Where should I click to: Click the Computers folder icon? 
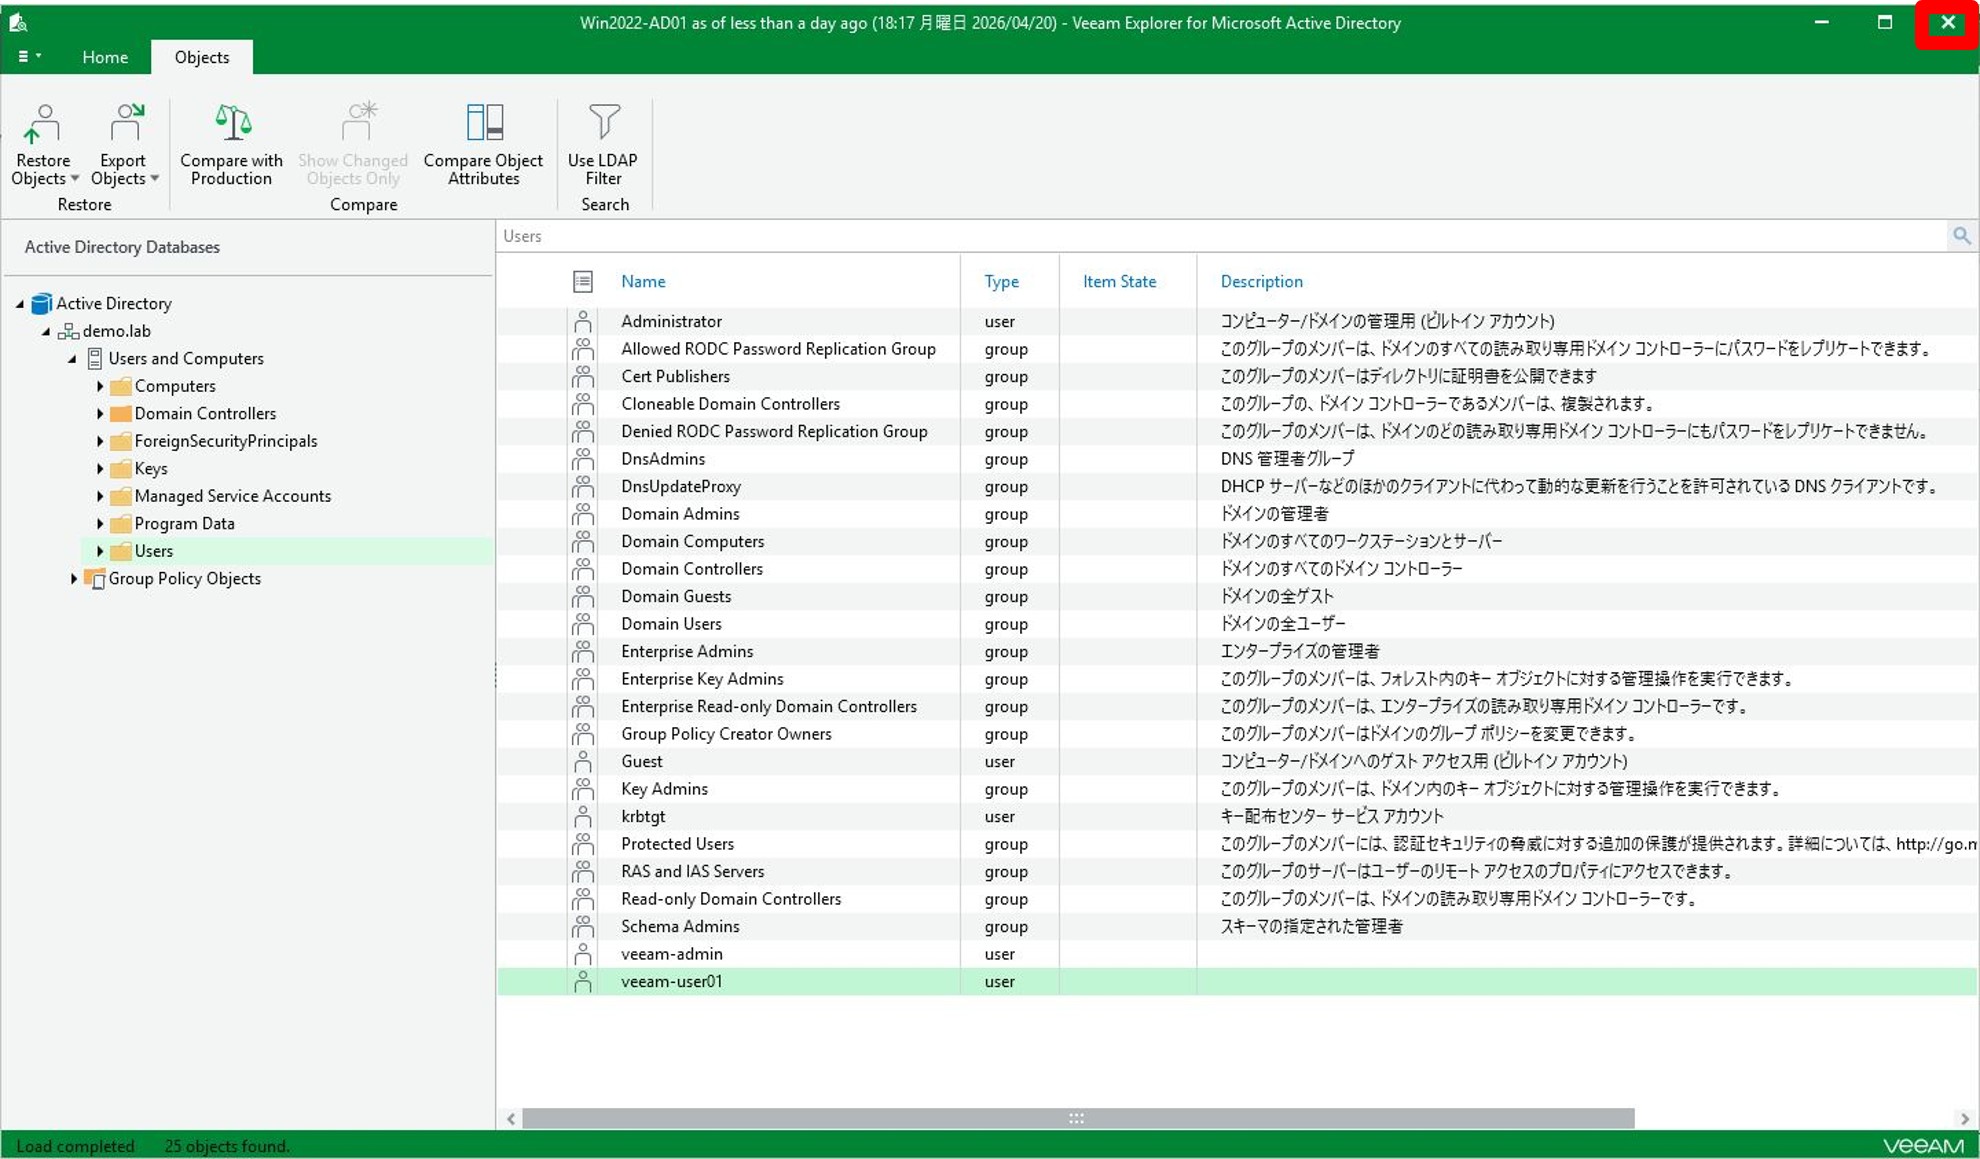coord(121,386)
